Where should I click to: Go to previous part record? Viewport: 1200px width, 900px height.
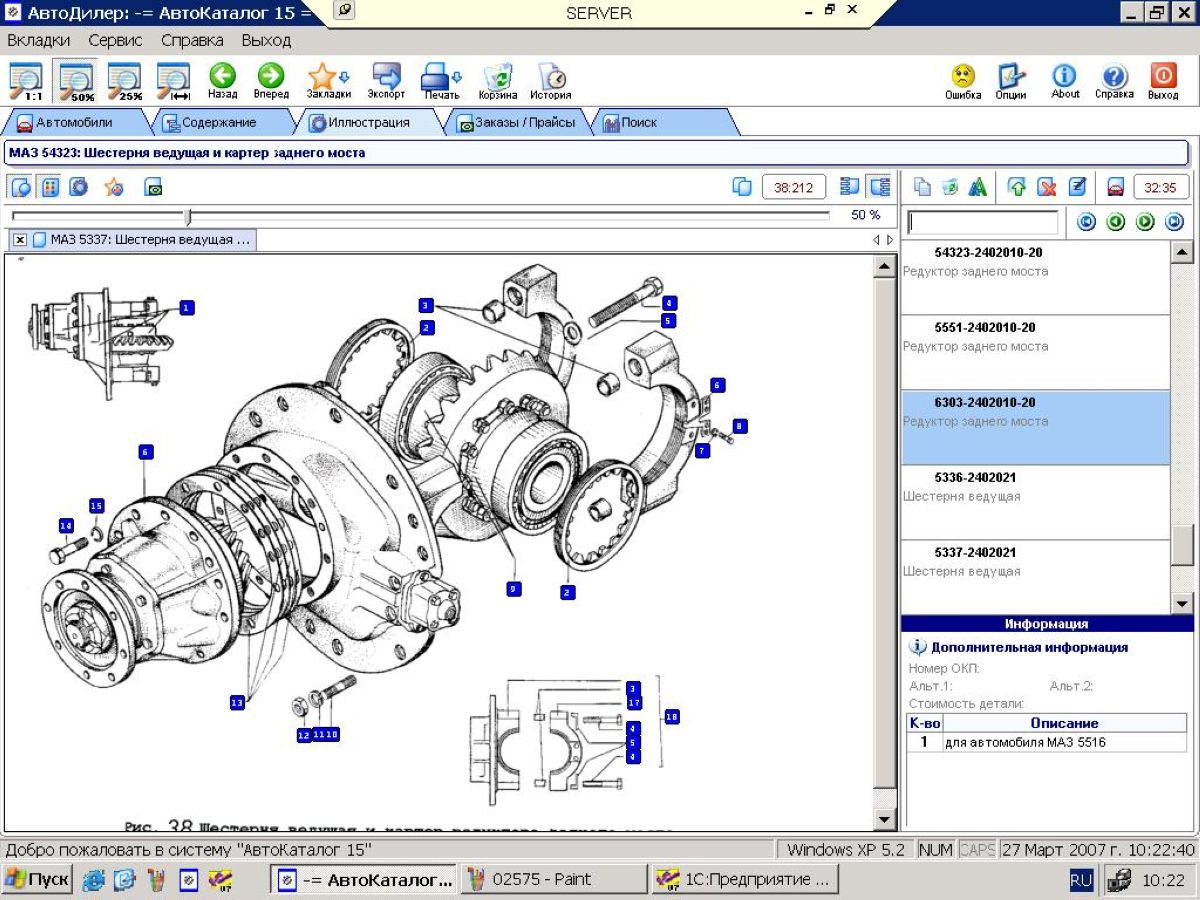1116,222
